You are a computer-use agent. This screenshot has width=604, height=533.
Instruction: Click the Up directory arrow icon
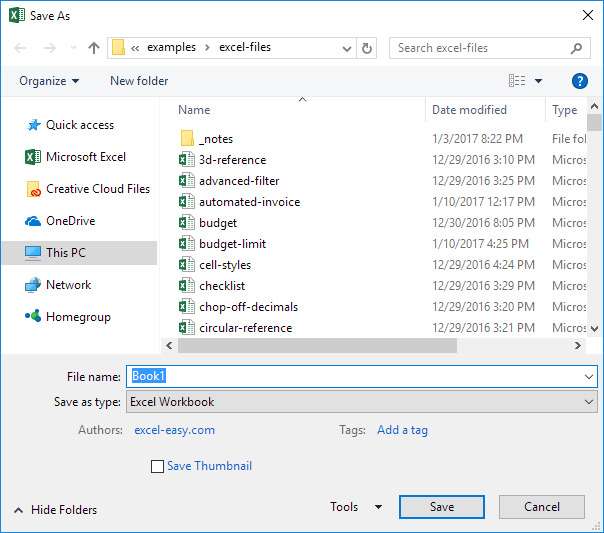coord(94,47)
